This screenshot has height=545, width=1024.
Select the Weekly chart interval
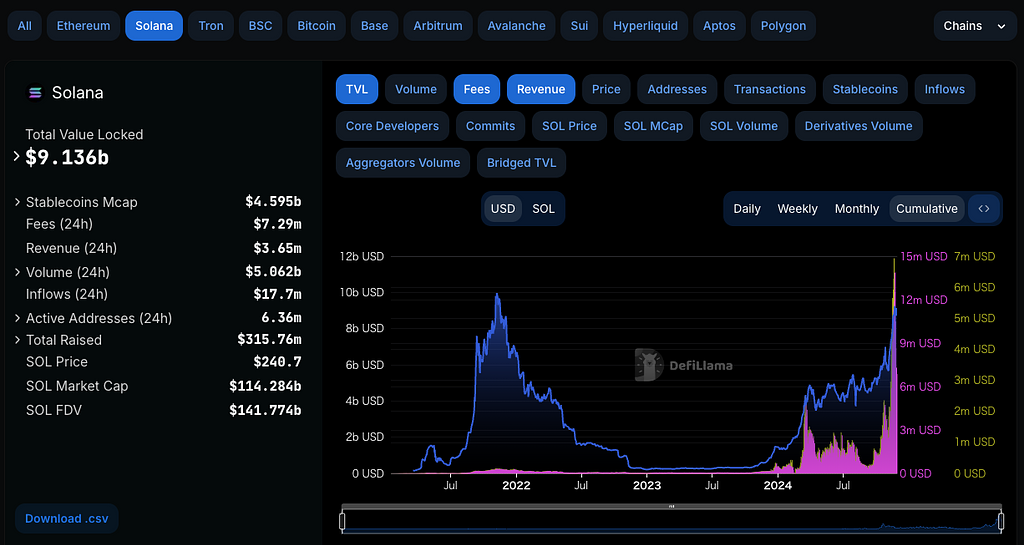point(797,209)
